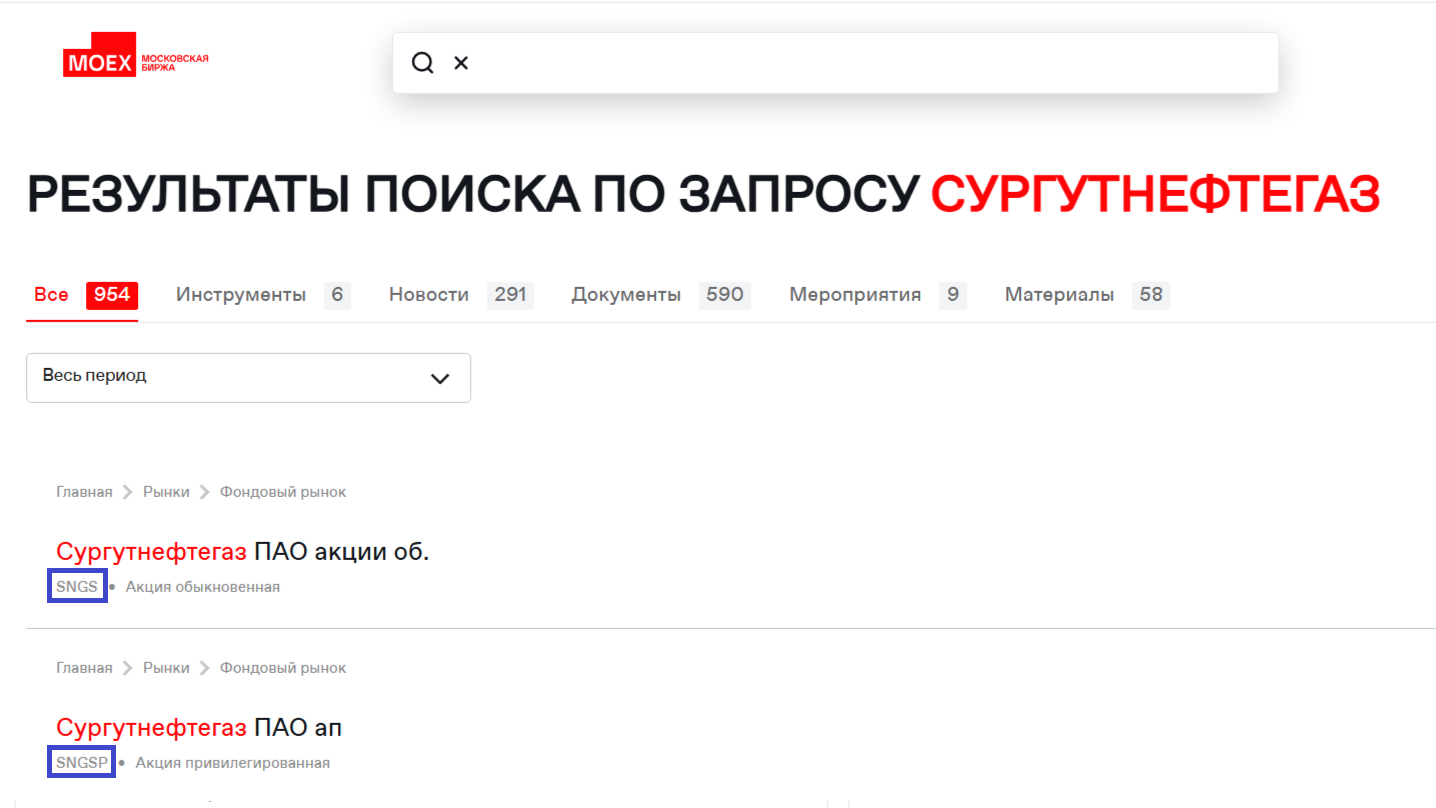The height and width of the screenshot is (808, 1436).
Task: Click Главная breadcrumb in SNGS result
Action: (84, 492)
